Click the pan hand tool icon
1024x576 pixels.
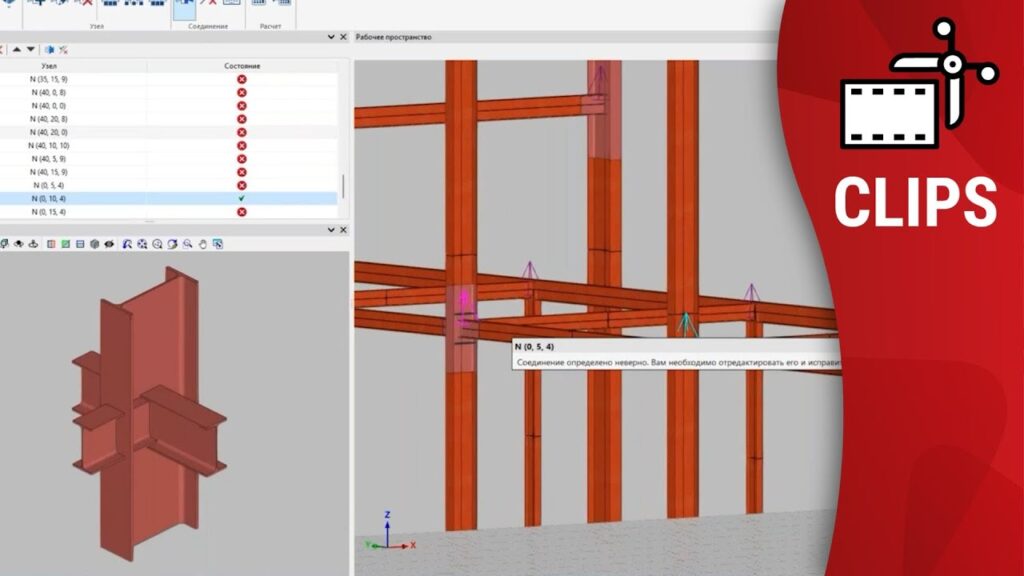202,243
